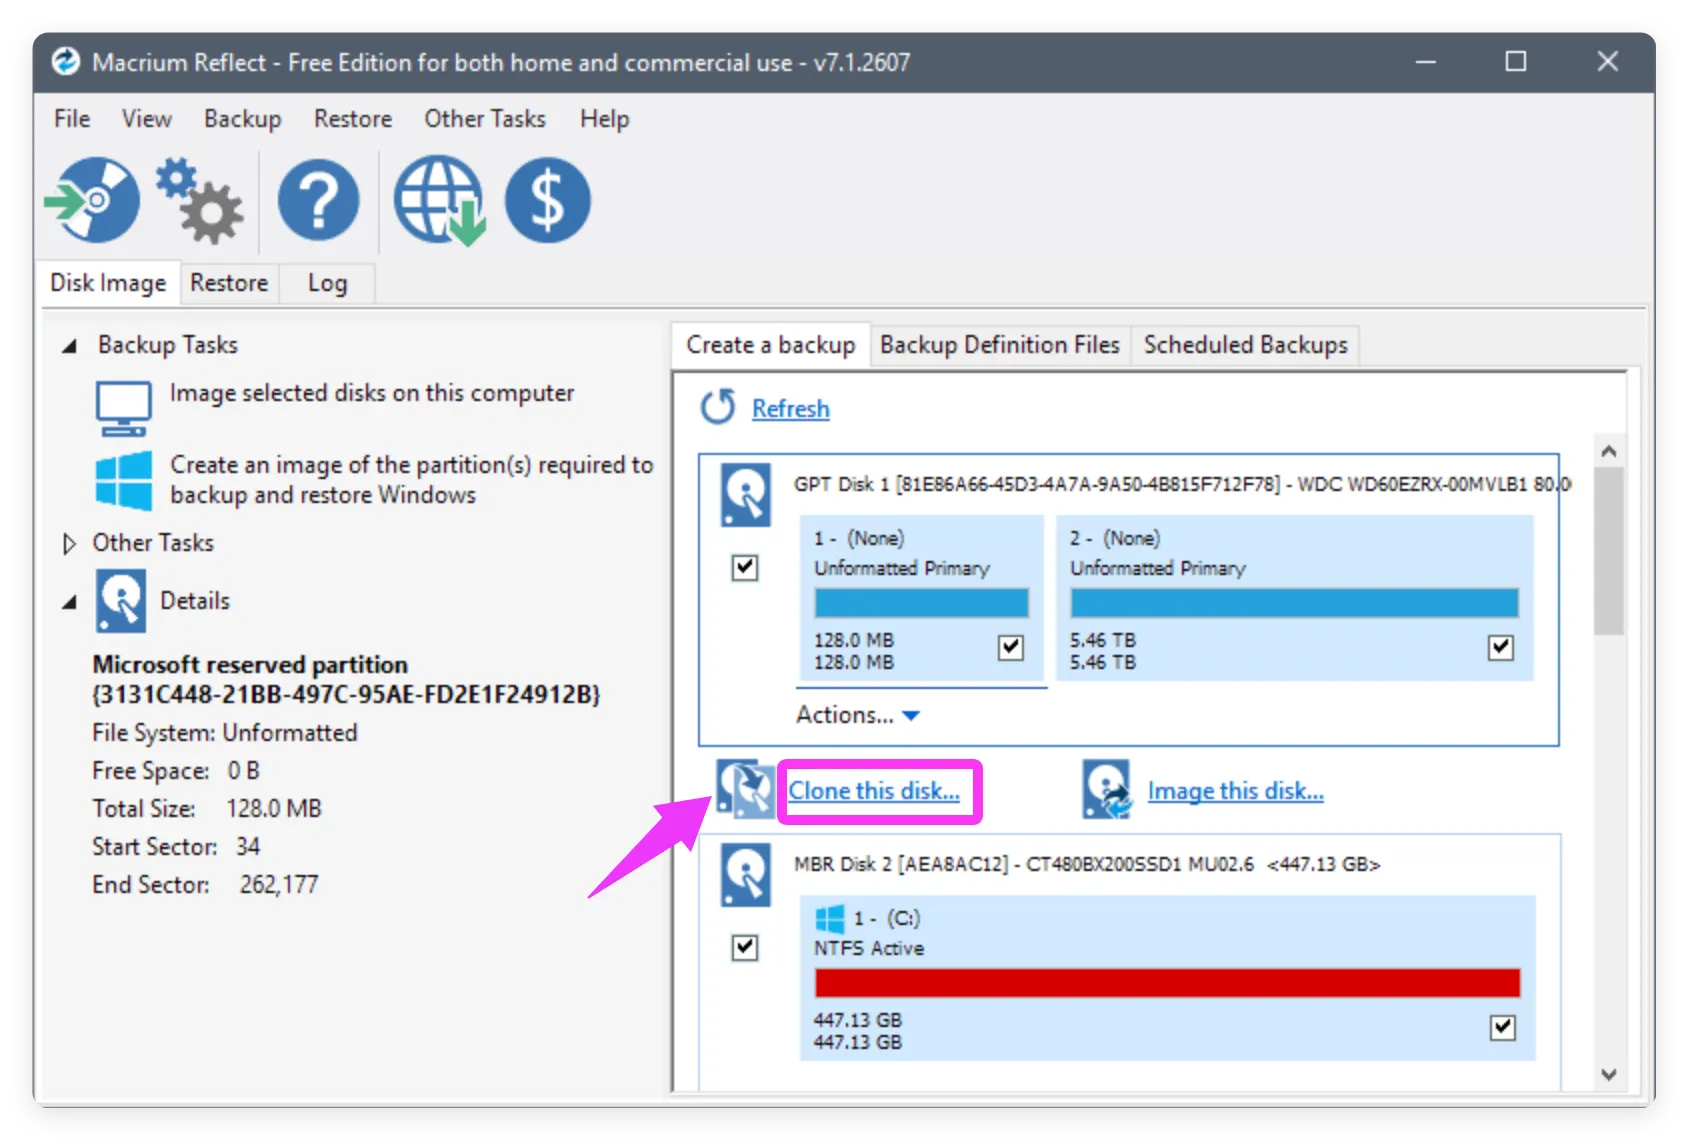Open the Actions... dropdown for Disk 1
The image size is (1688, 1140).
[857, 715]
